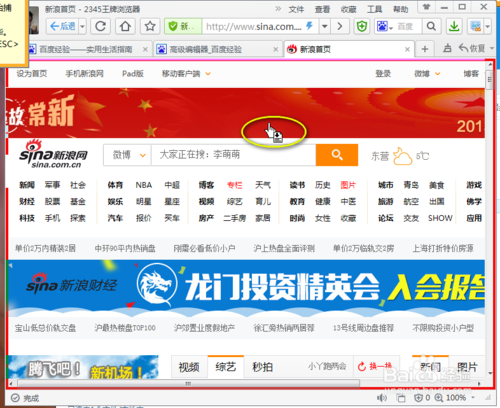Click the status bar window icon
The height and width of the screenshot is (408, 500).
401,398
